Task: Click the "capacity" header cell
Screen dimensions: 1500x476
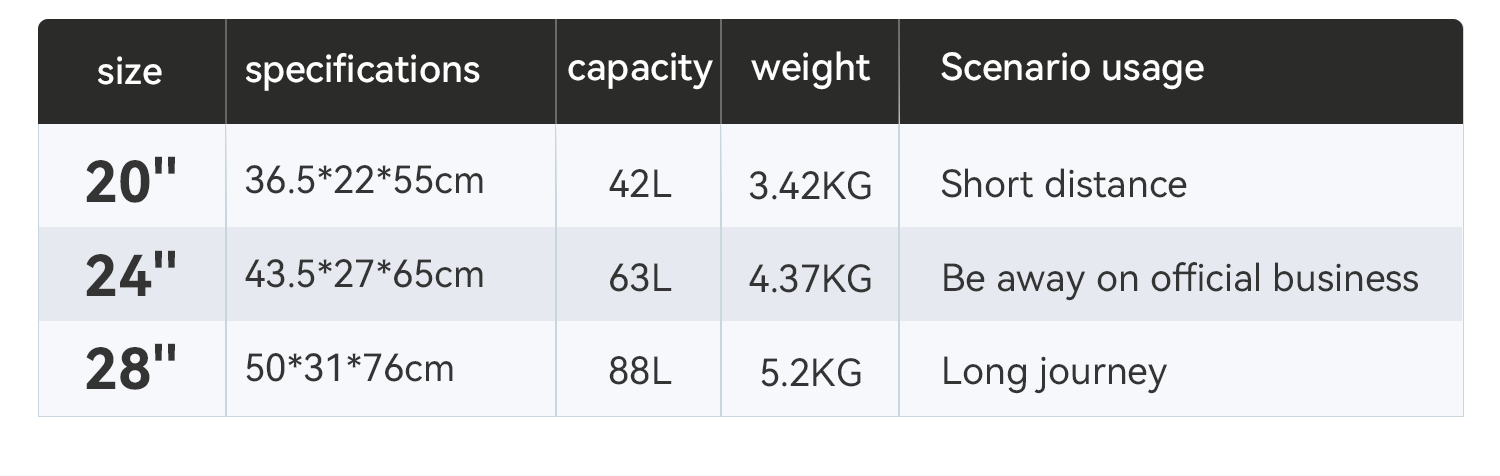Action: pos(639,69)
